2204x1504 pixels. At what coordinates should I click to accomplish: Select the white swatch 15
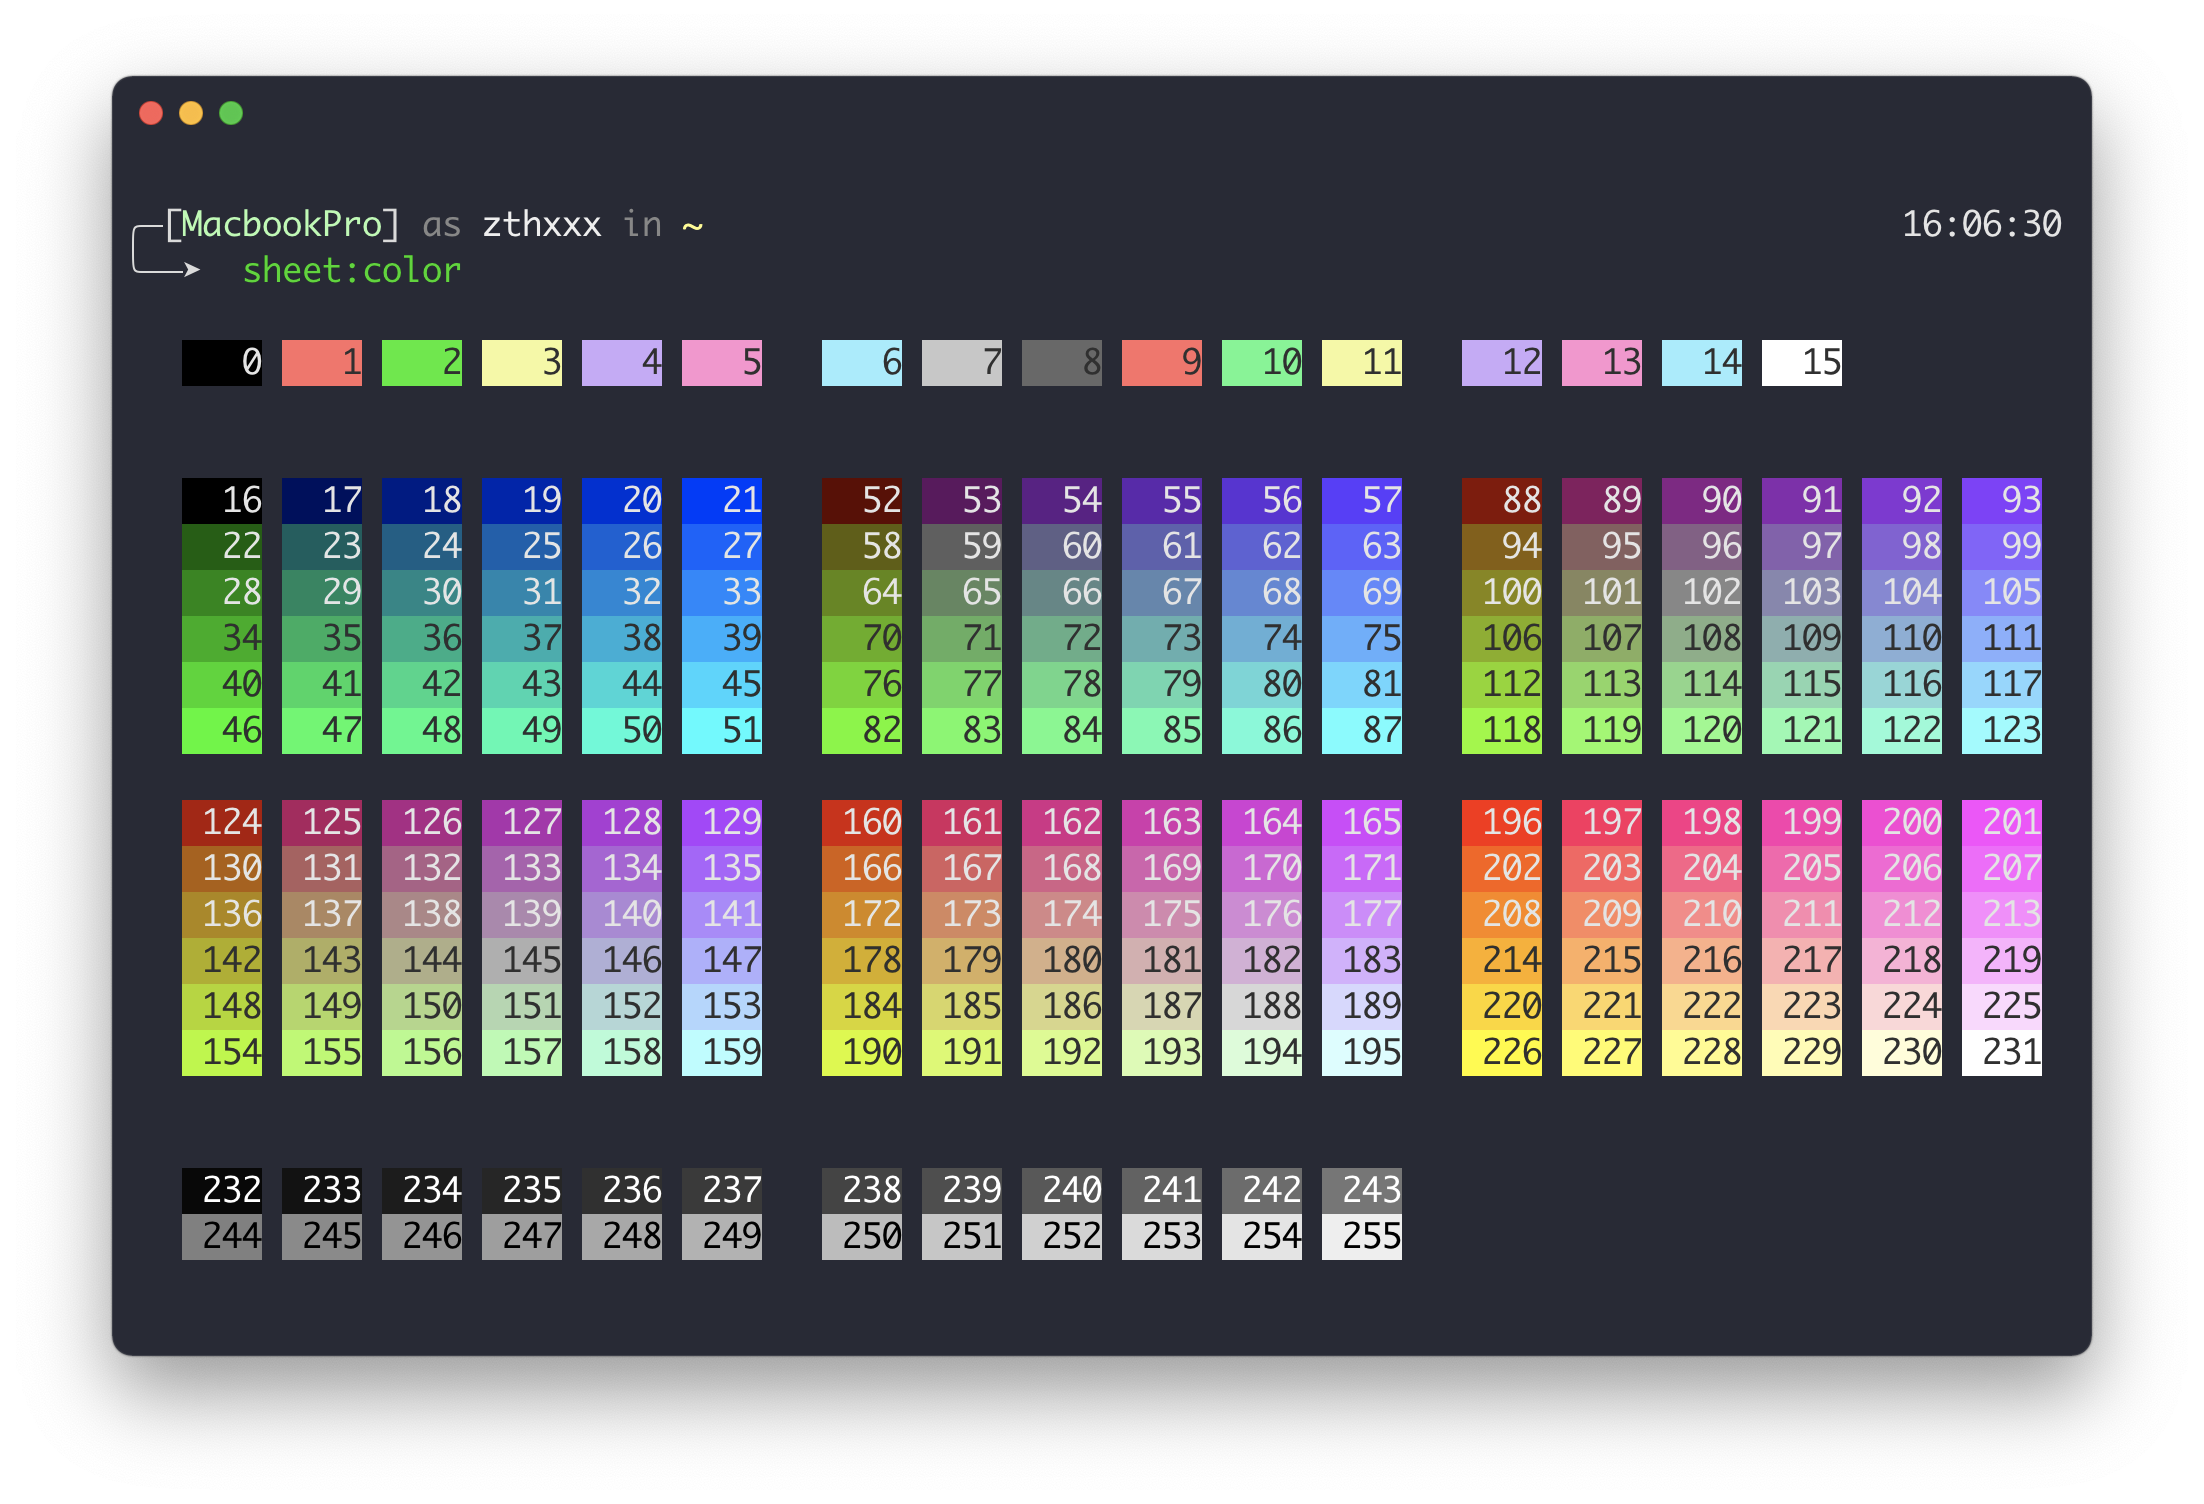pyautogui.click(x=1801, y=364)
